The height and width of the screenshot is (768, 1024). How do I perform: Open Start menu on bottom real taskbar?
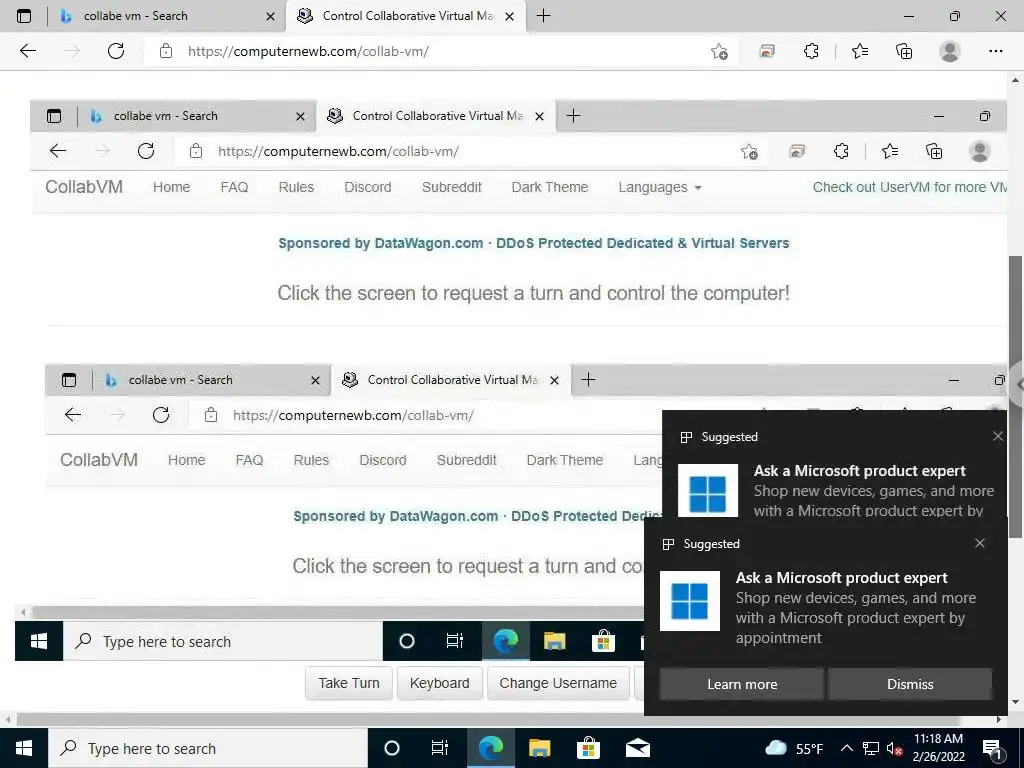[24, 748]
